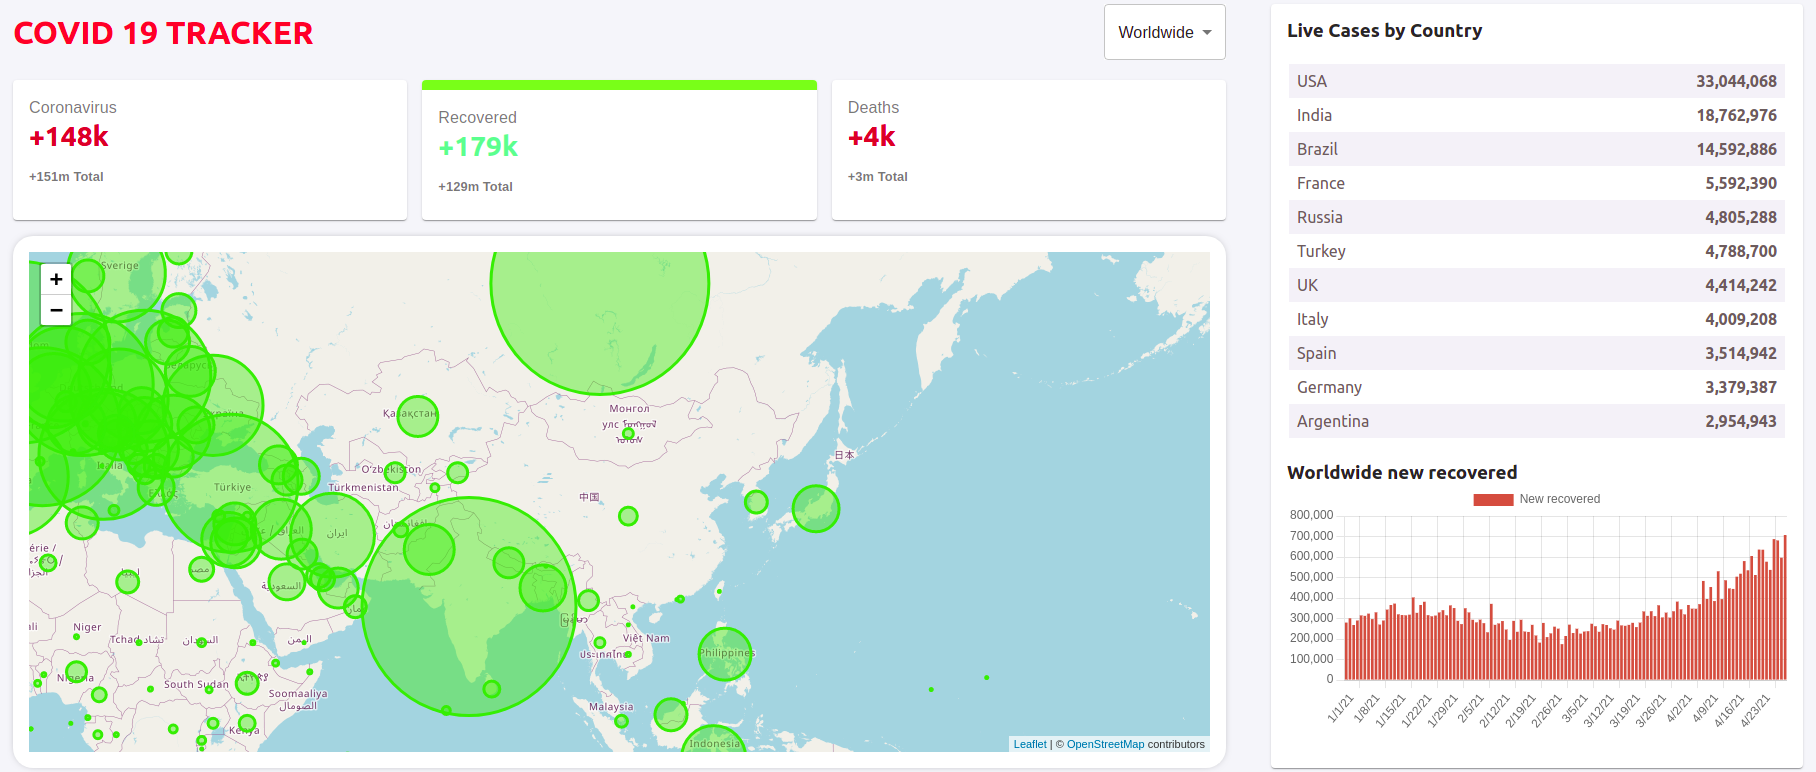
Task: Click the +179k recovered number
Action: (478, 147)
